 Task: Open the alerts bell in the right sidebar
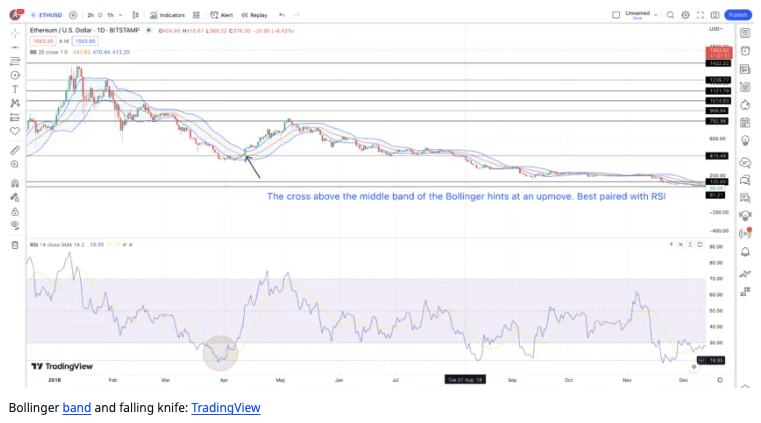(745, 252)
